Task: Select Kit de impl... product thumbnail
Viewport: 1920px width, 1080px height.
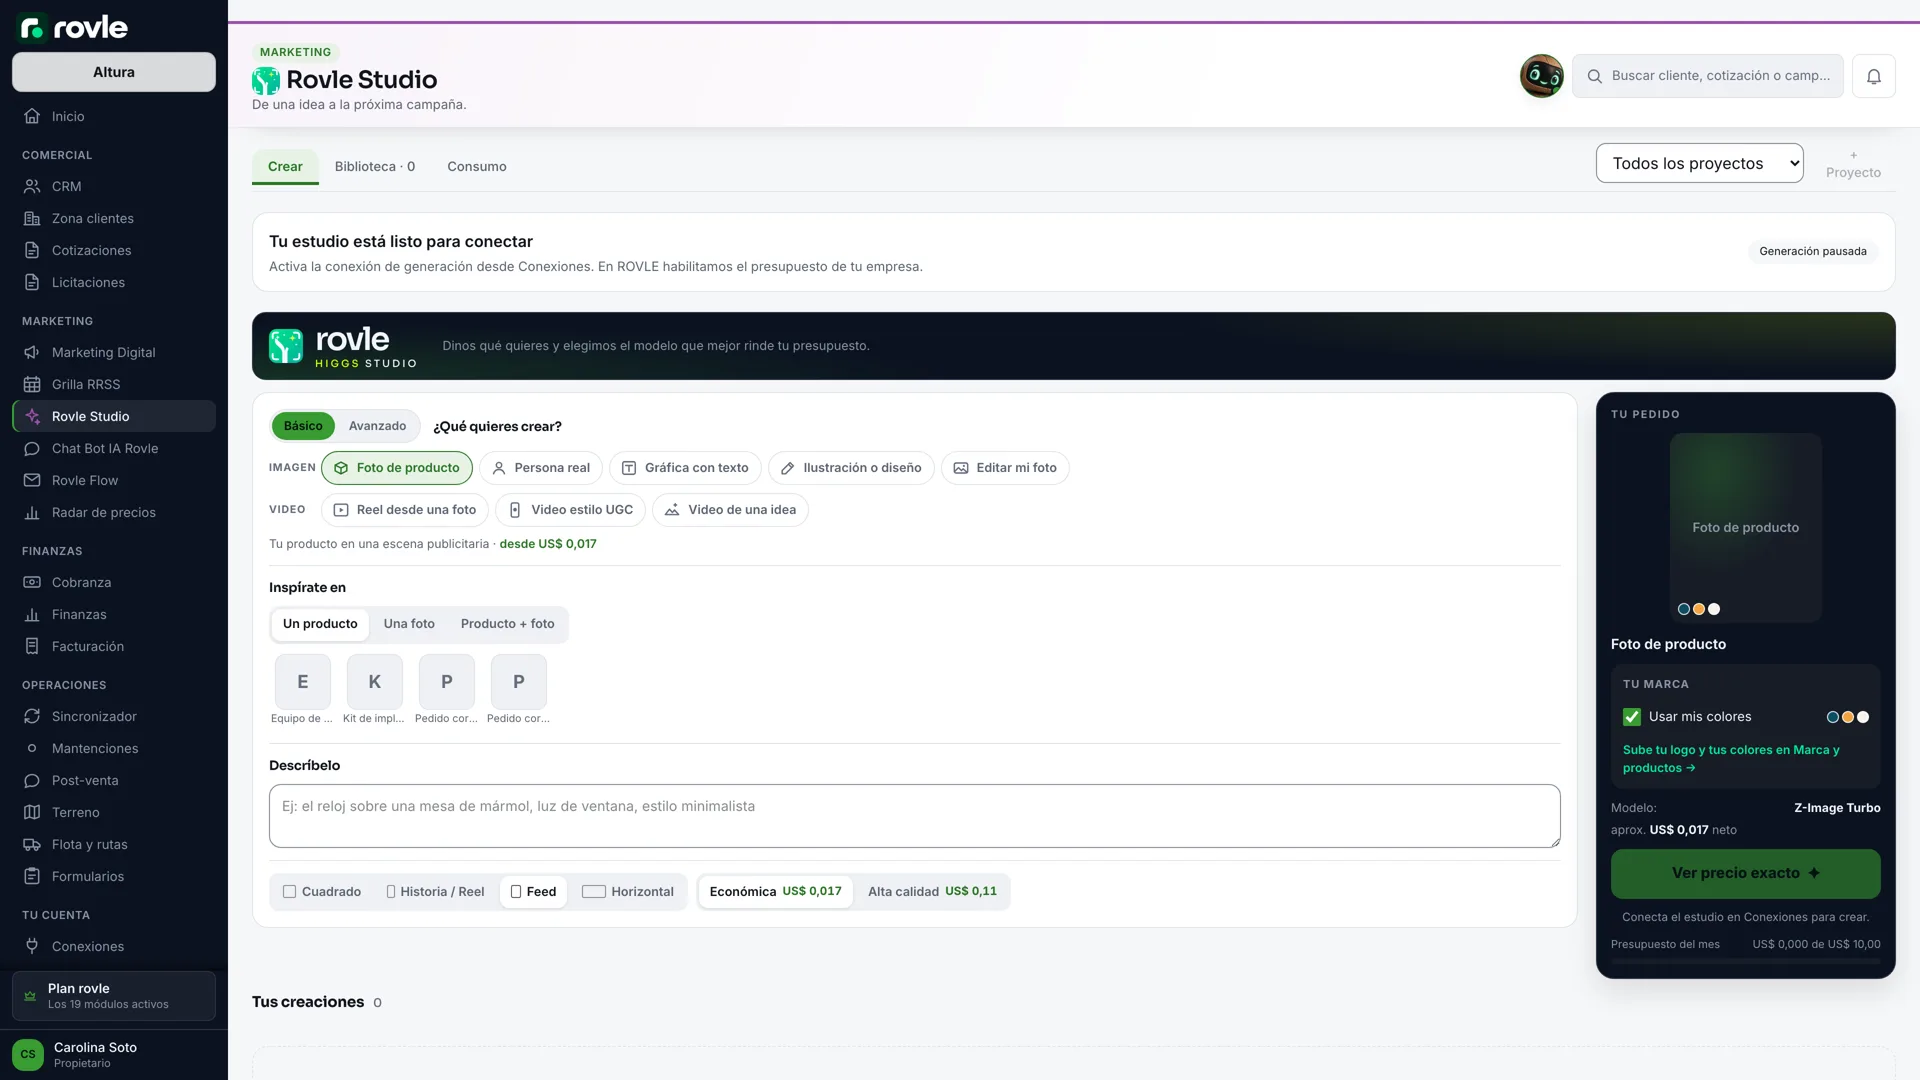Action: [374, 690]
